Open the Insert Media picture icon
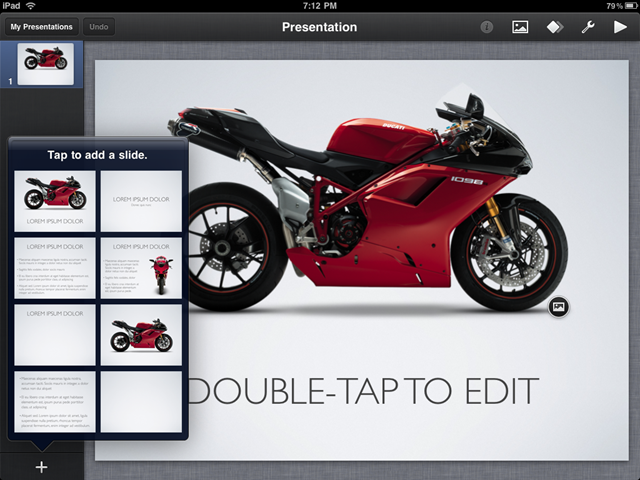The width and height of the screenshot is (640, 480). [520, 27]
